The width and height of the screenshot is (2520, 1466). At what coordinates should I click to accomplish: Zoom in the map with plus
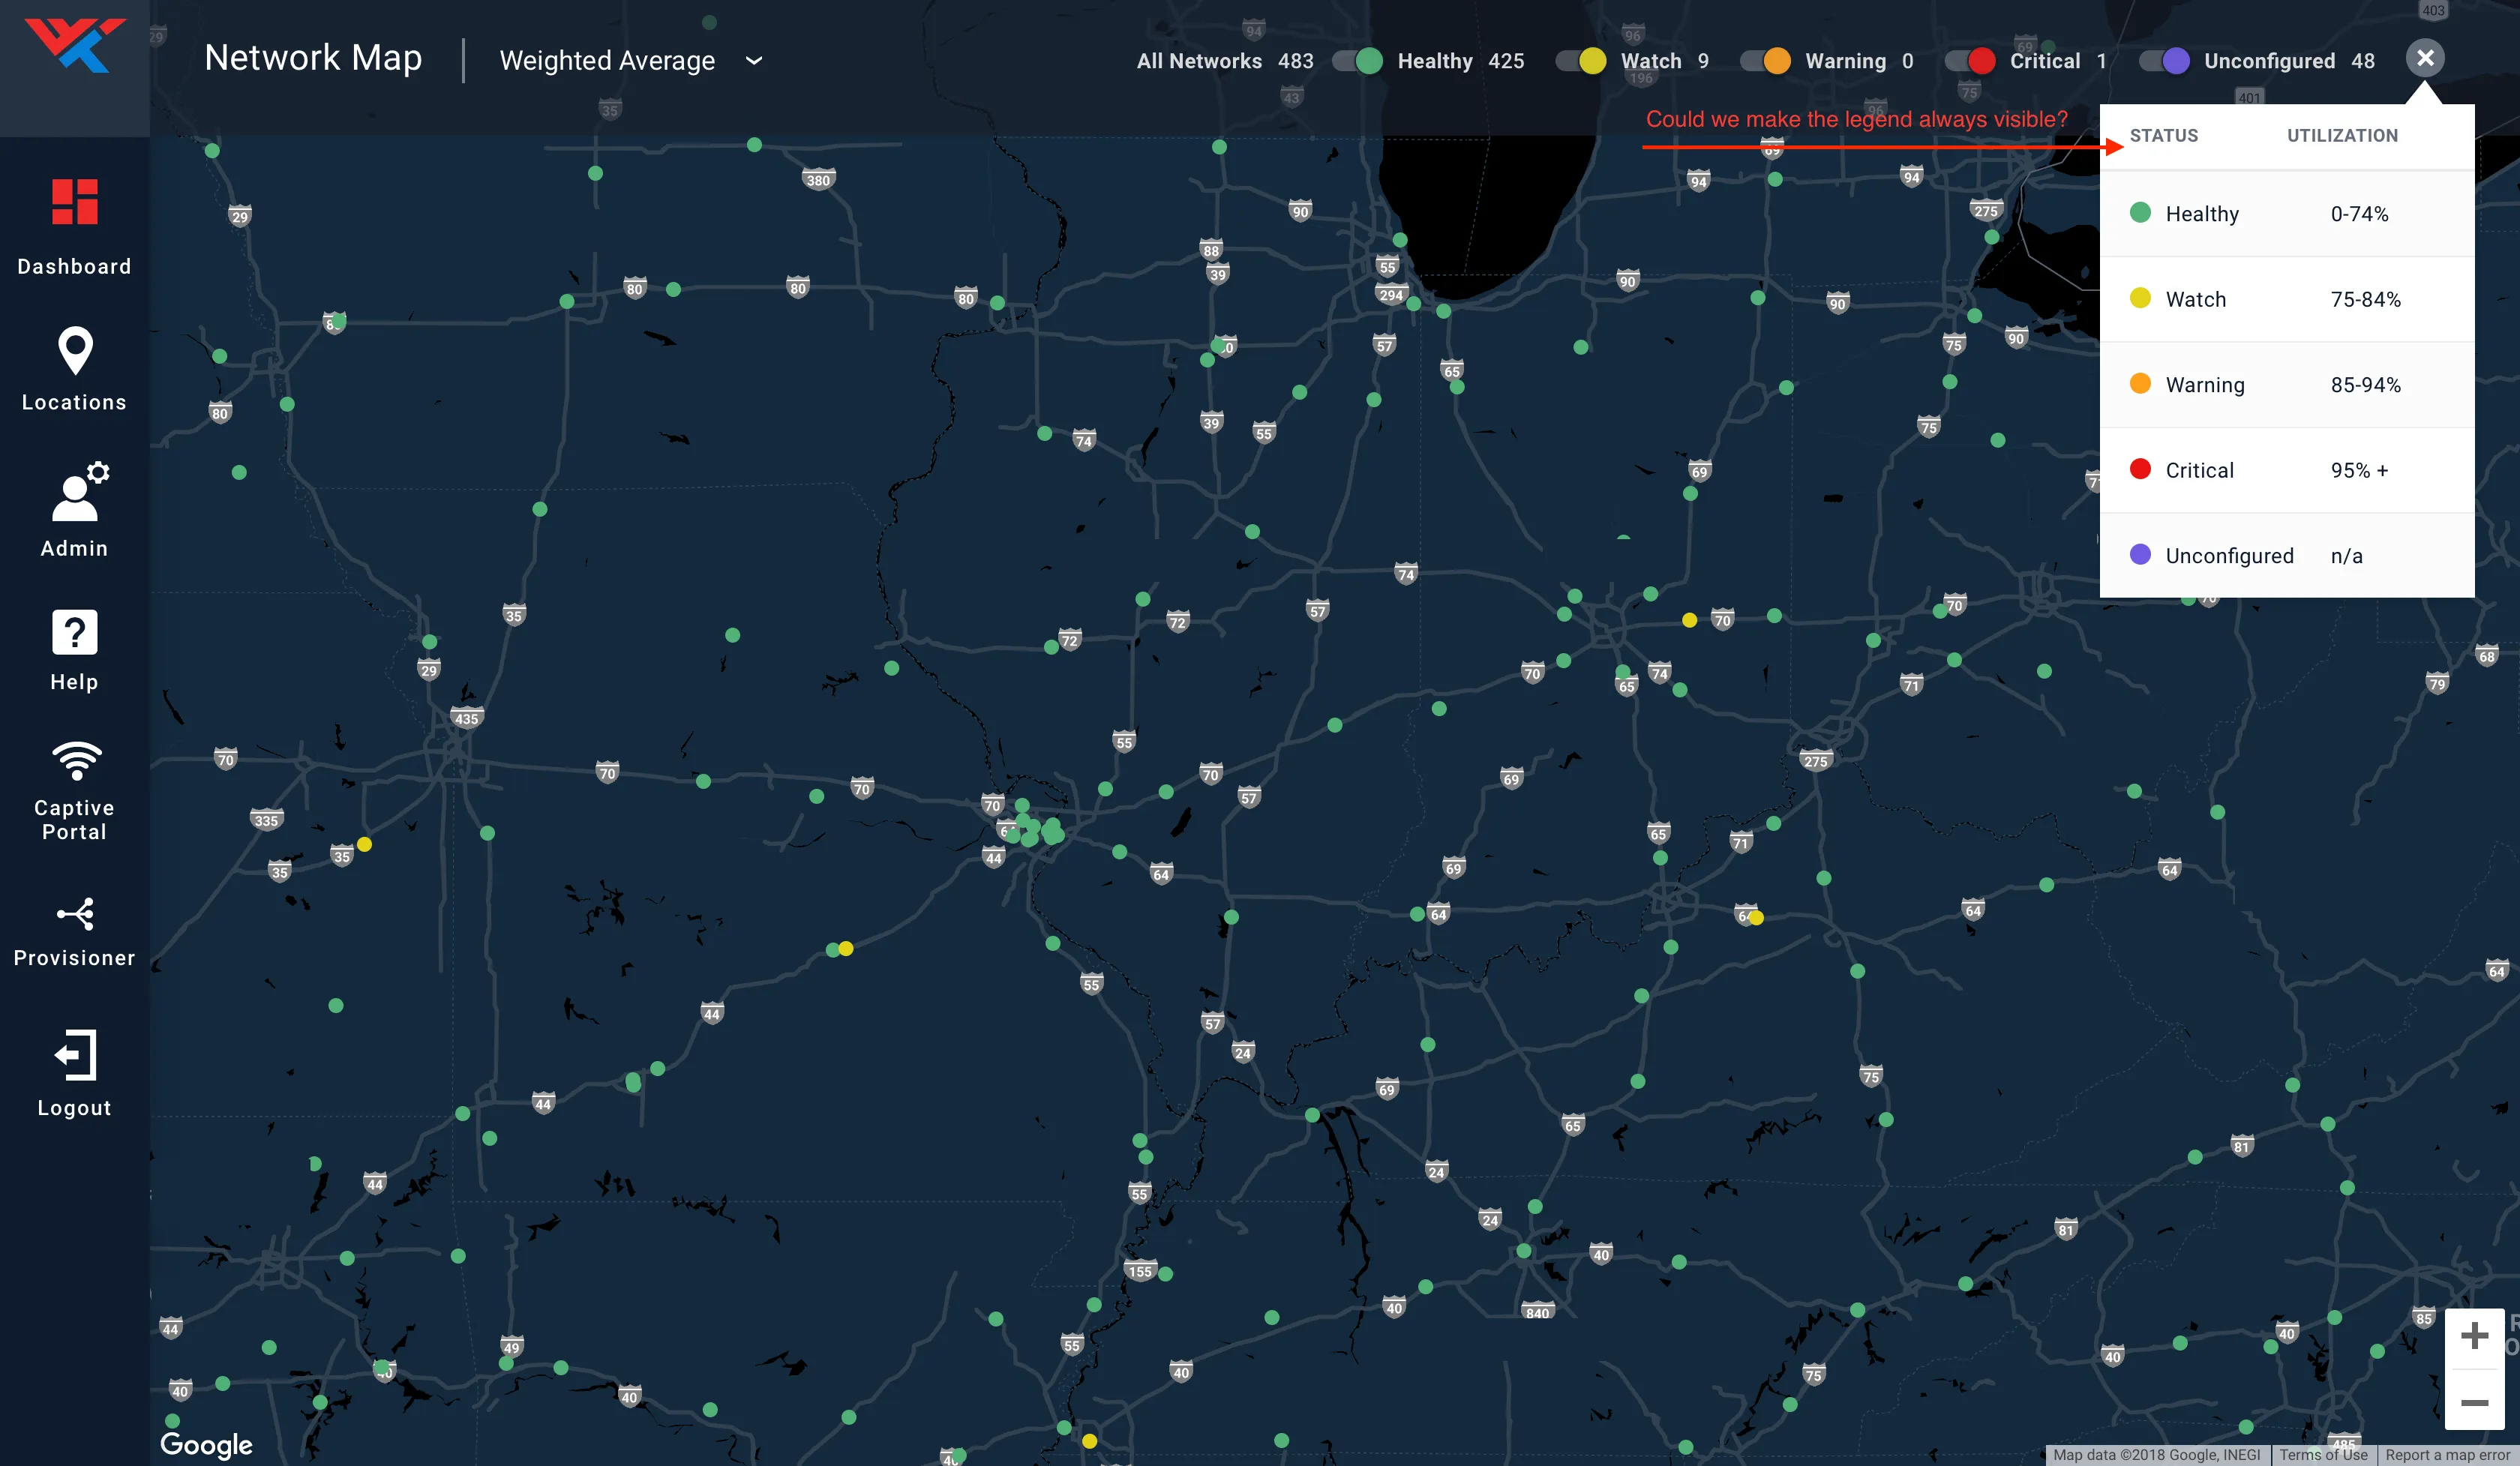tap(2474, 1336)
